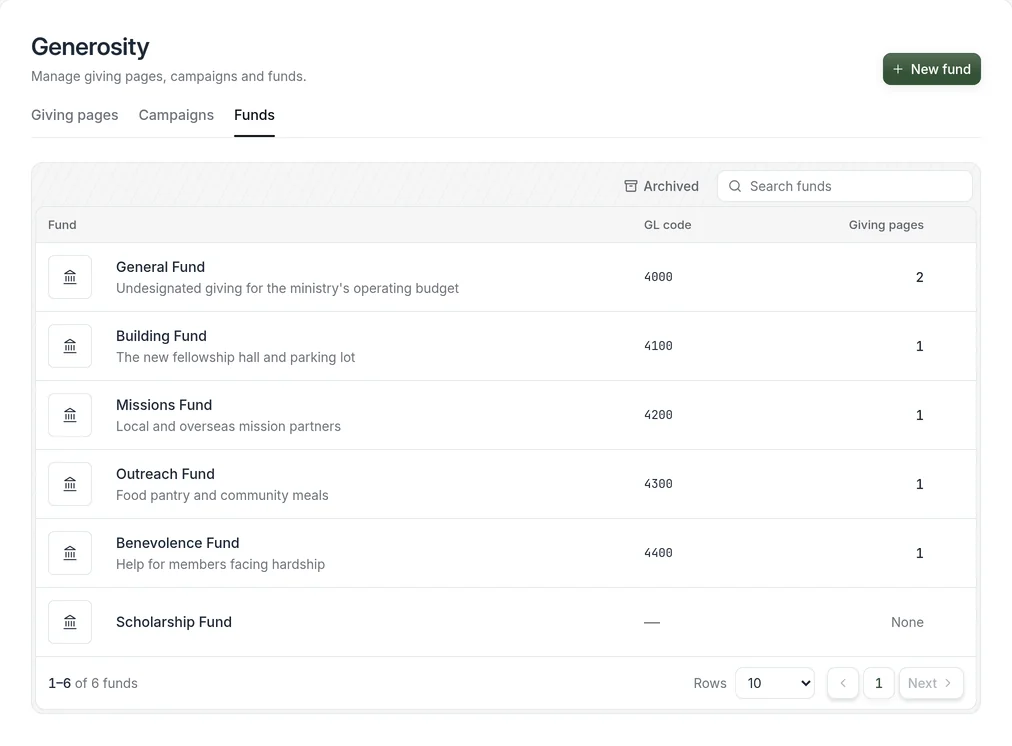Click Missions Fund's giving pages count

click(920, 416)
